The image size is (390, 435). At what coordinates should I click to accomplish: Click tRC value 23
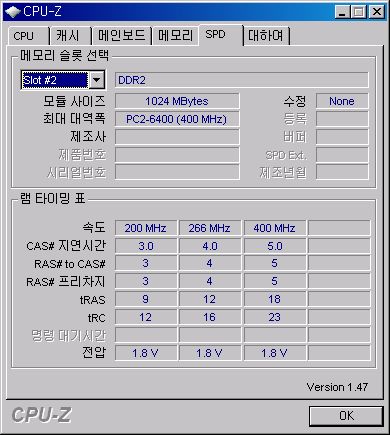click(275, 317)
